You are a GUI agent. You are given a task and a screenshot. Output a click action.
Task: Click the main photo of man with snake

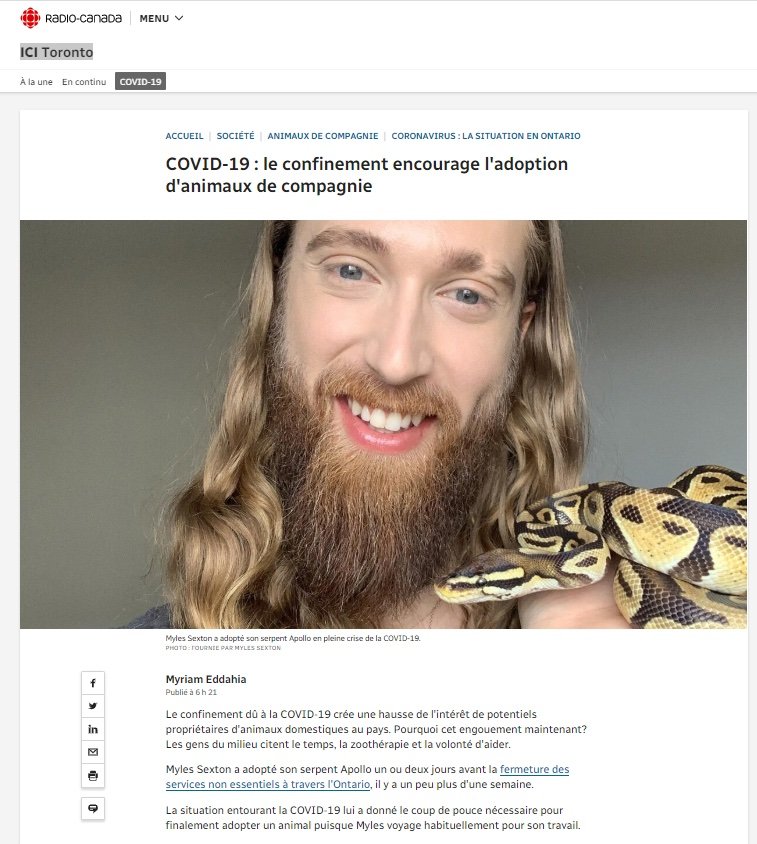click(383, 424)
